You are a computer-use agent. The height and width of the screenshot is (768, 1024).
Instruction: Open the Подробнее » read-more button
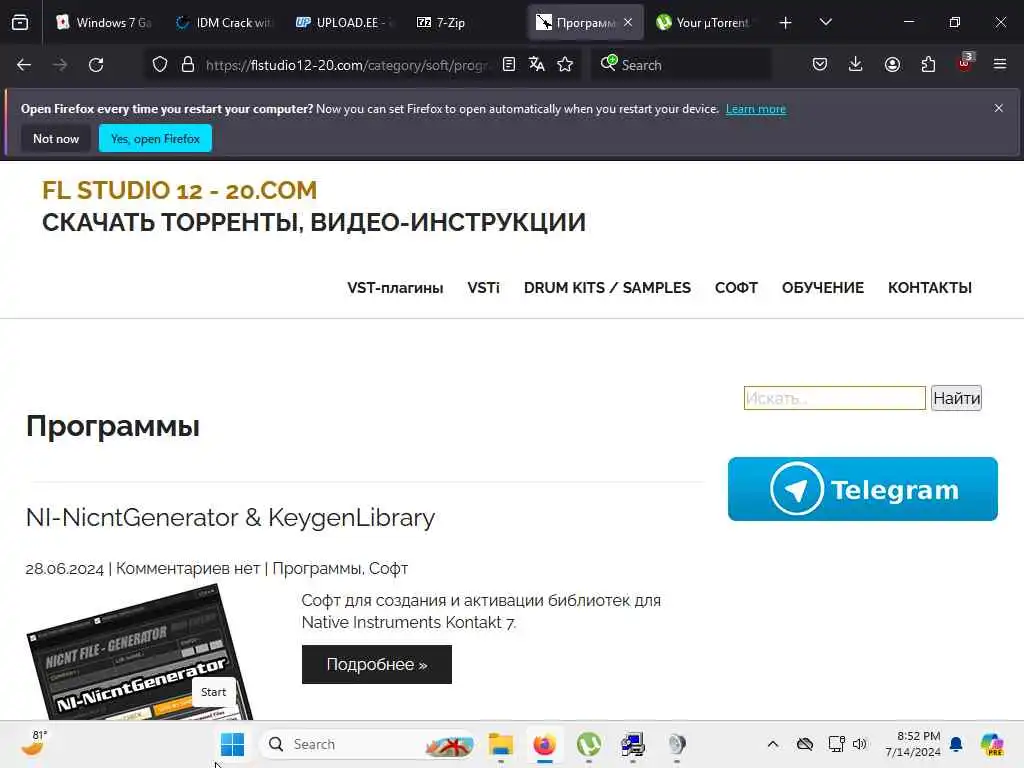pos(377,664)
